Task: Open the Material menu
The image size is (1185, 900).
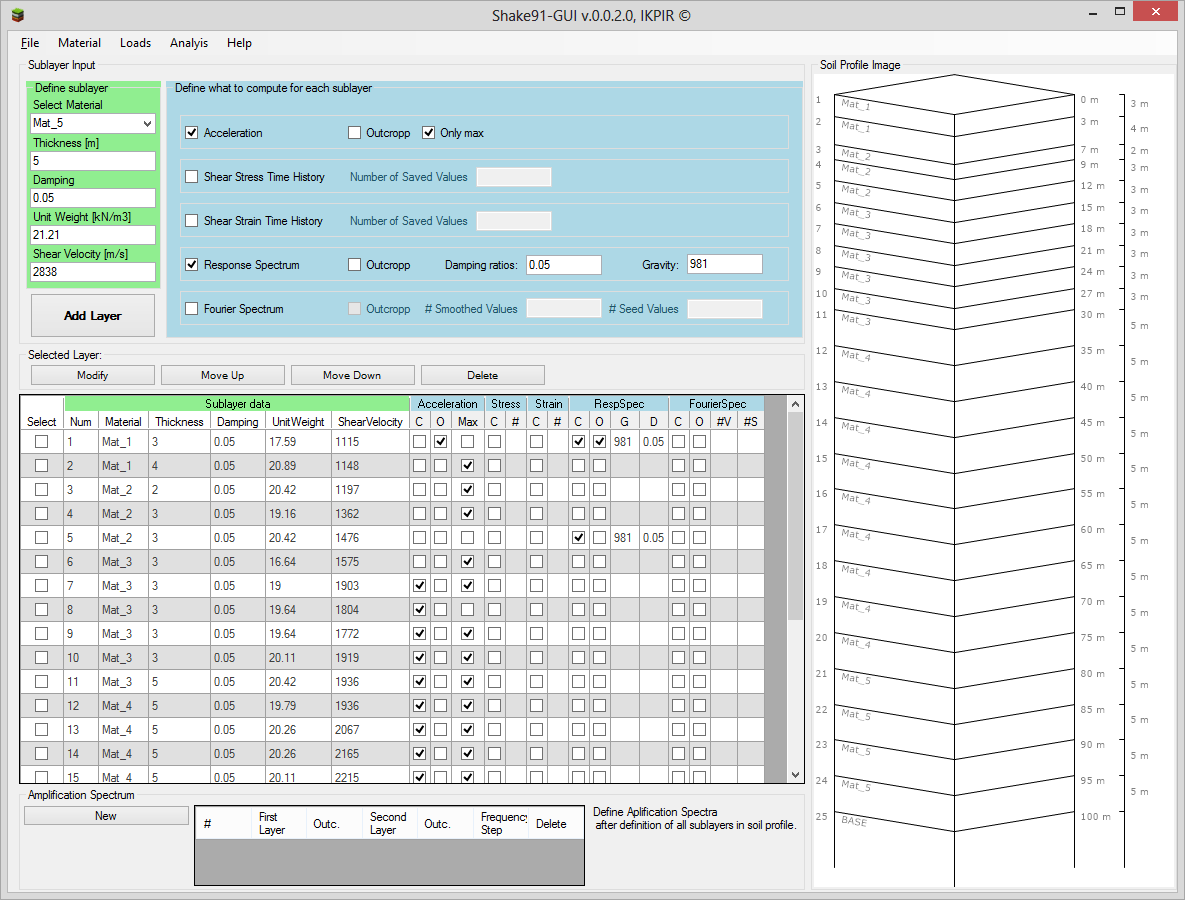Action: [79, 43]
